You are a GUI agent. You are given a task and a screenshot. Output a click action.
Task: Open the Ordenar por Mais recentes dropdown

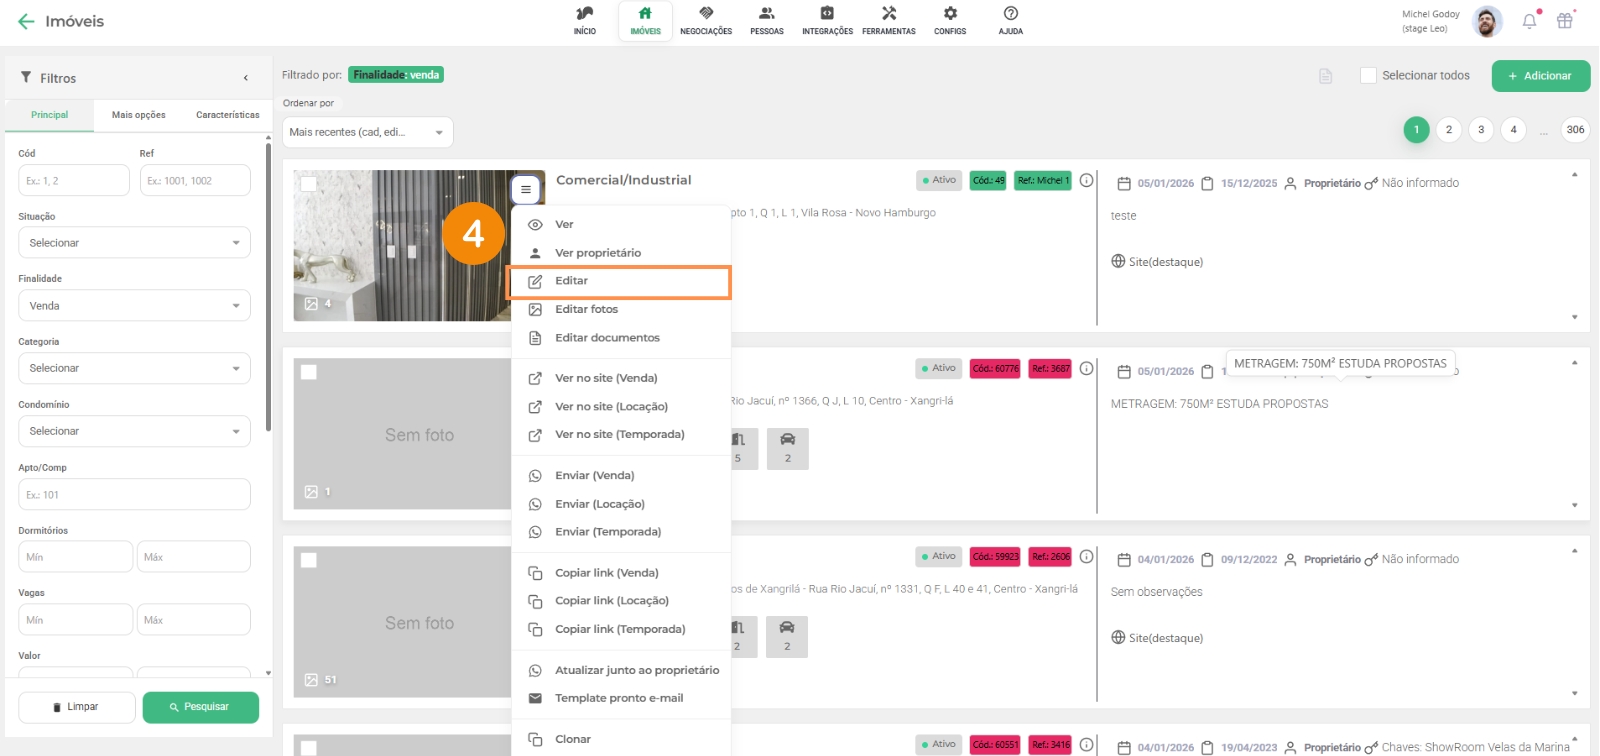(367, 132)
